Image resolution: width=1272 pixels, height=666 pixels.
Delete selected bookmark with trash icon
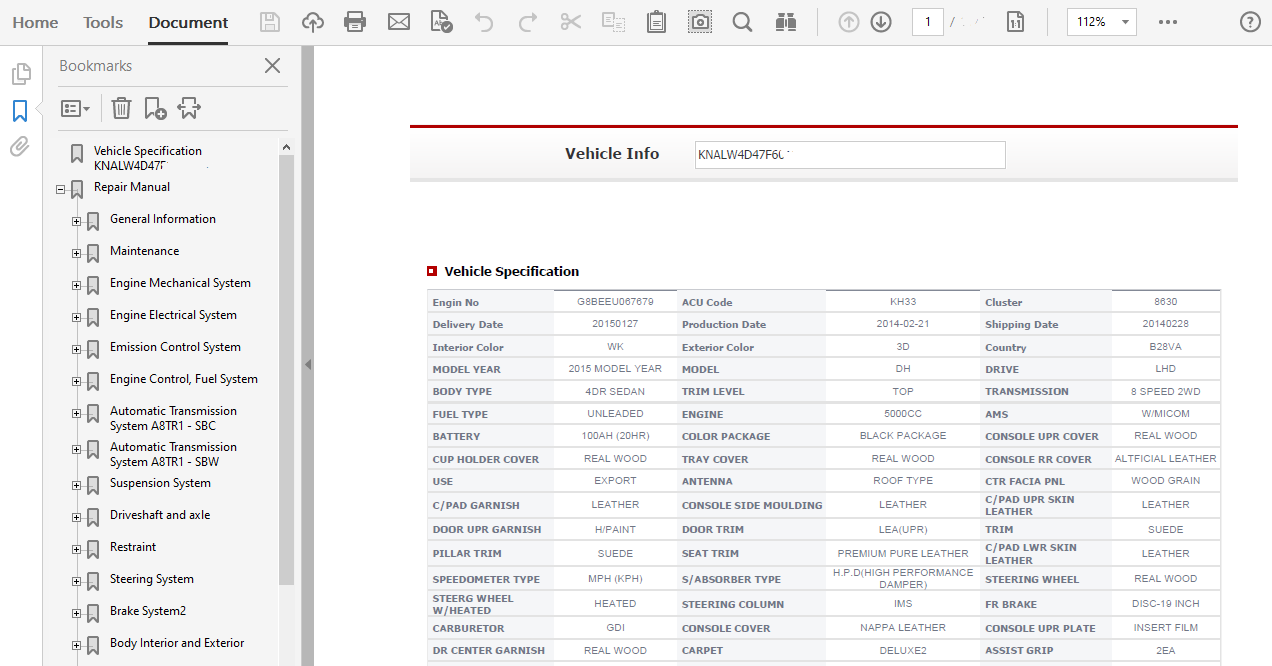pos(121,108)
